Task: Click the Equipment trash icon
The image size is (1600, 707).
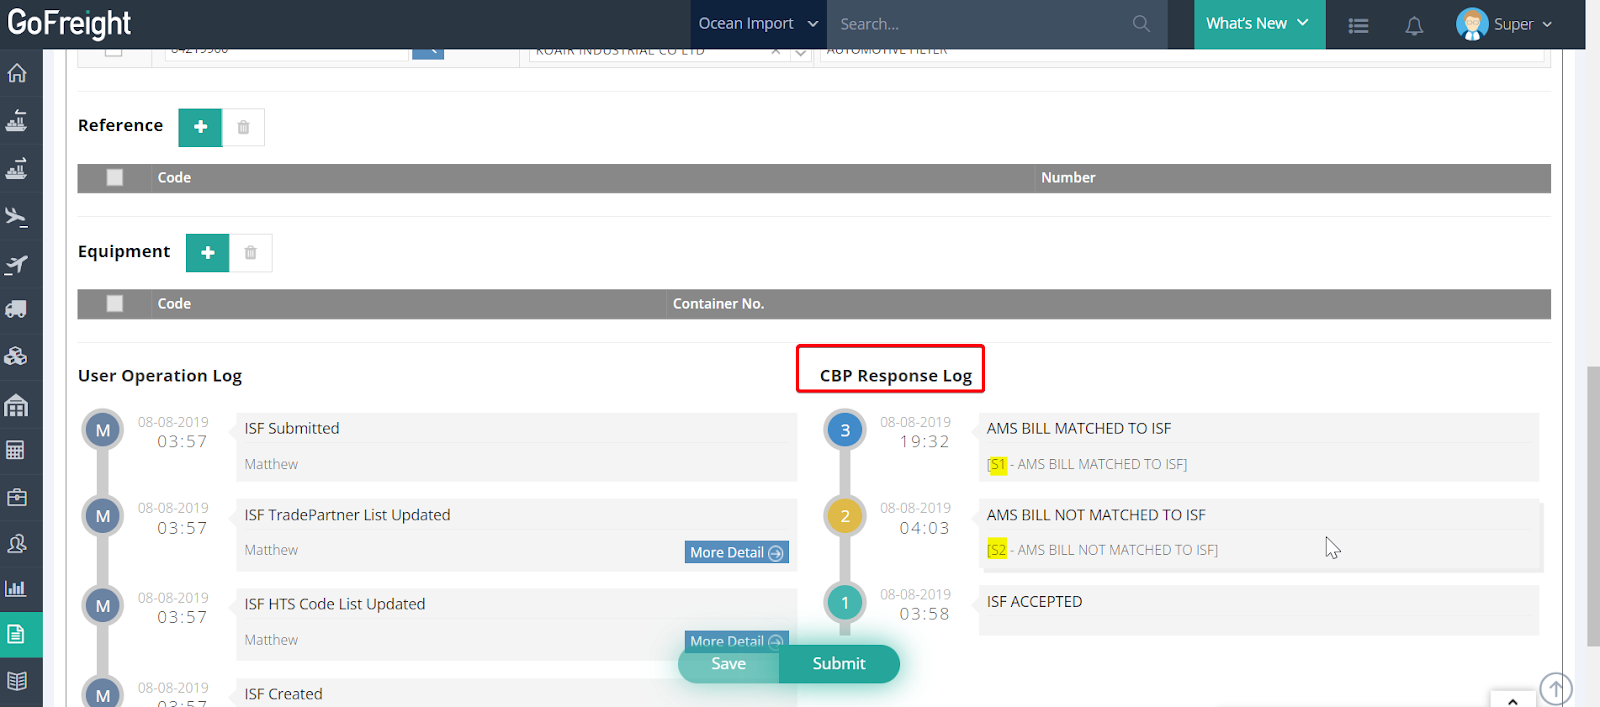Action: [x=251, y=253]
